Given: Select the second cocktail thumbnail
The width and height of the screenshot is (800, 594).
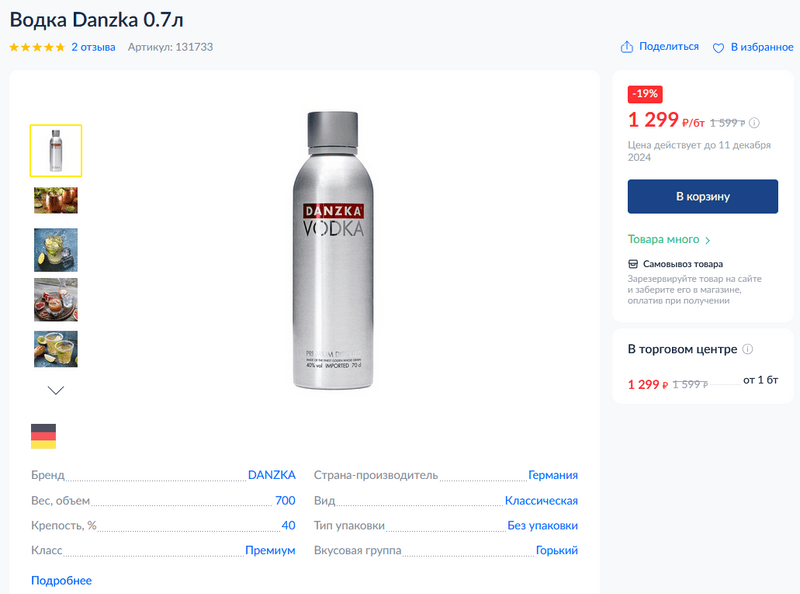Looking at the screenshot, I should tap(56, 200).
